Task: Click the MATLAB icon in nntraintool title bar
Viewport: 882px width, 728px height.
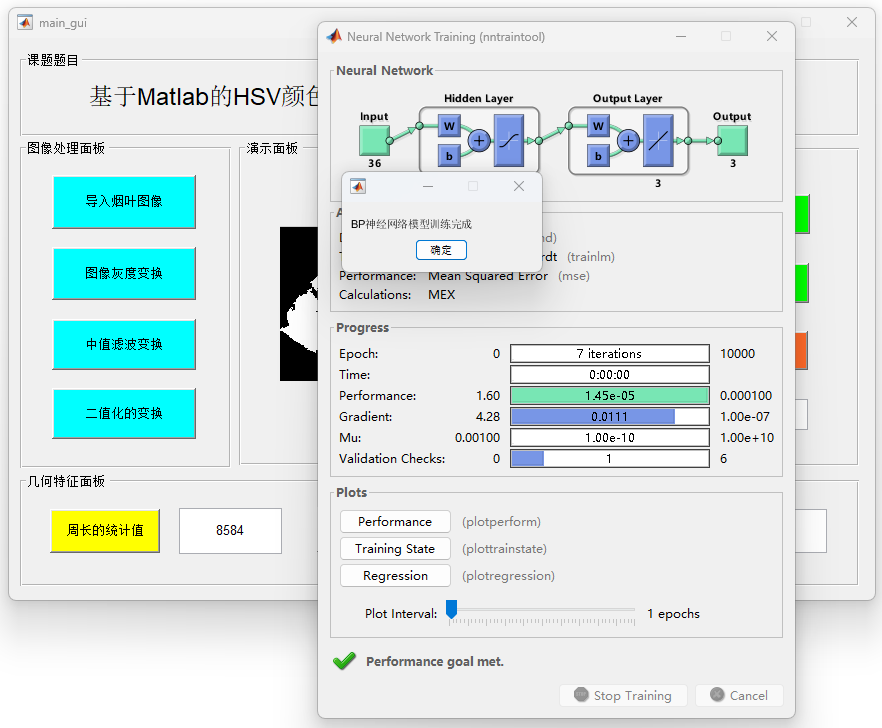Action: pos(333,37)
